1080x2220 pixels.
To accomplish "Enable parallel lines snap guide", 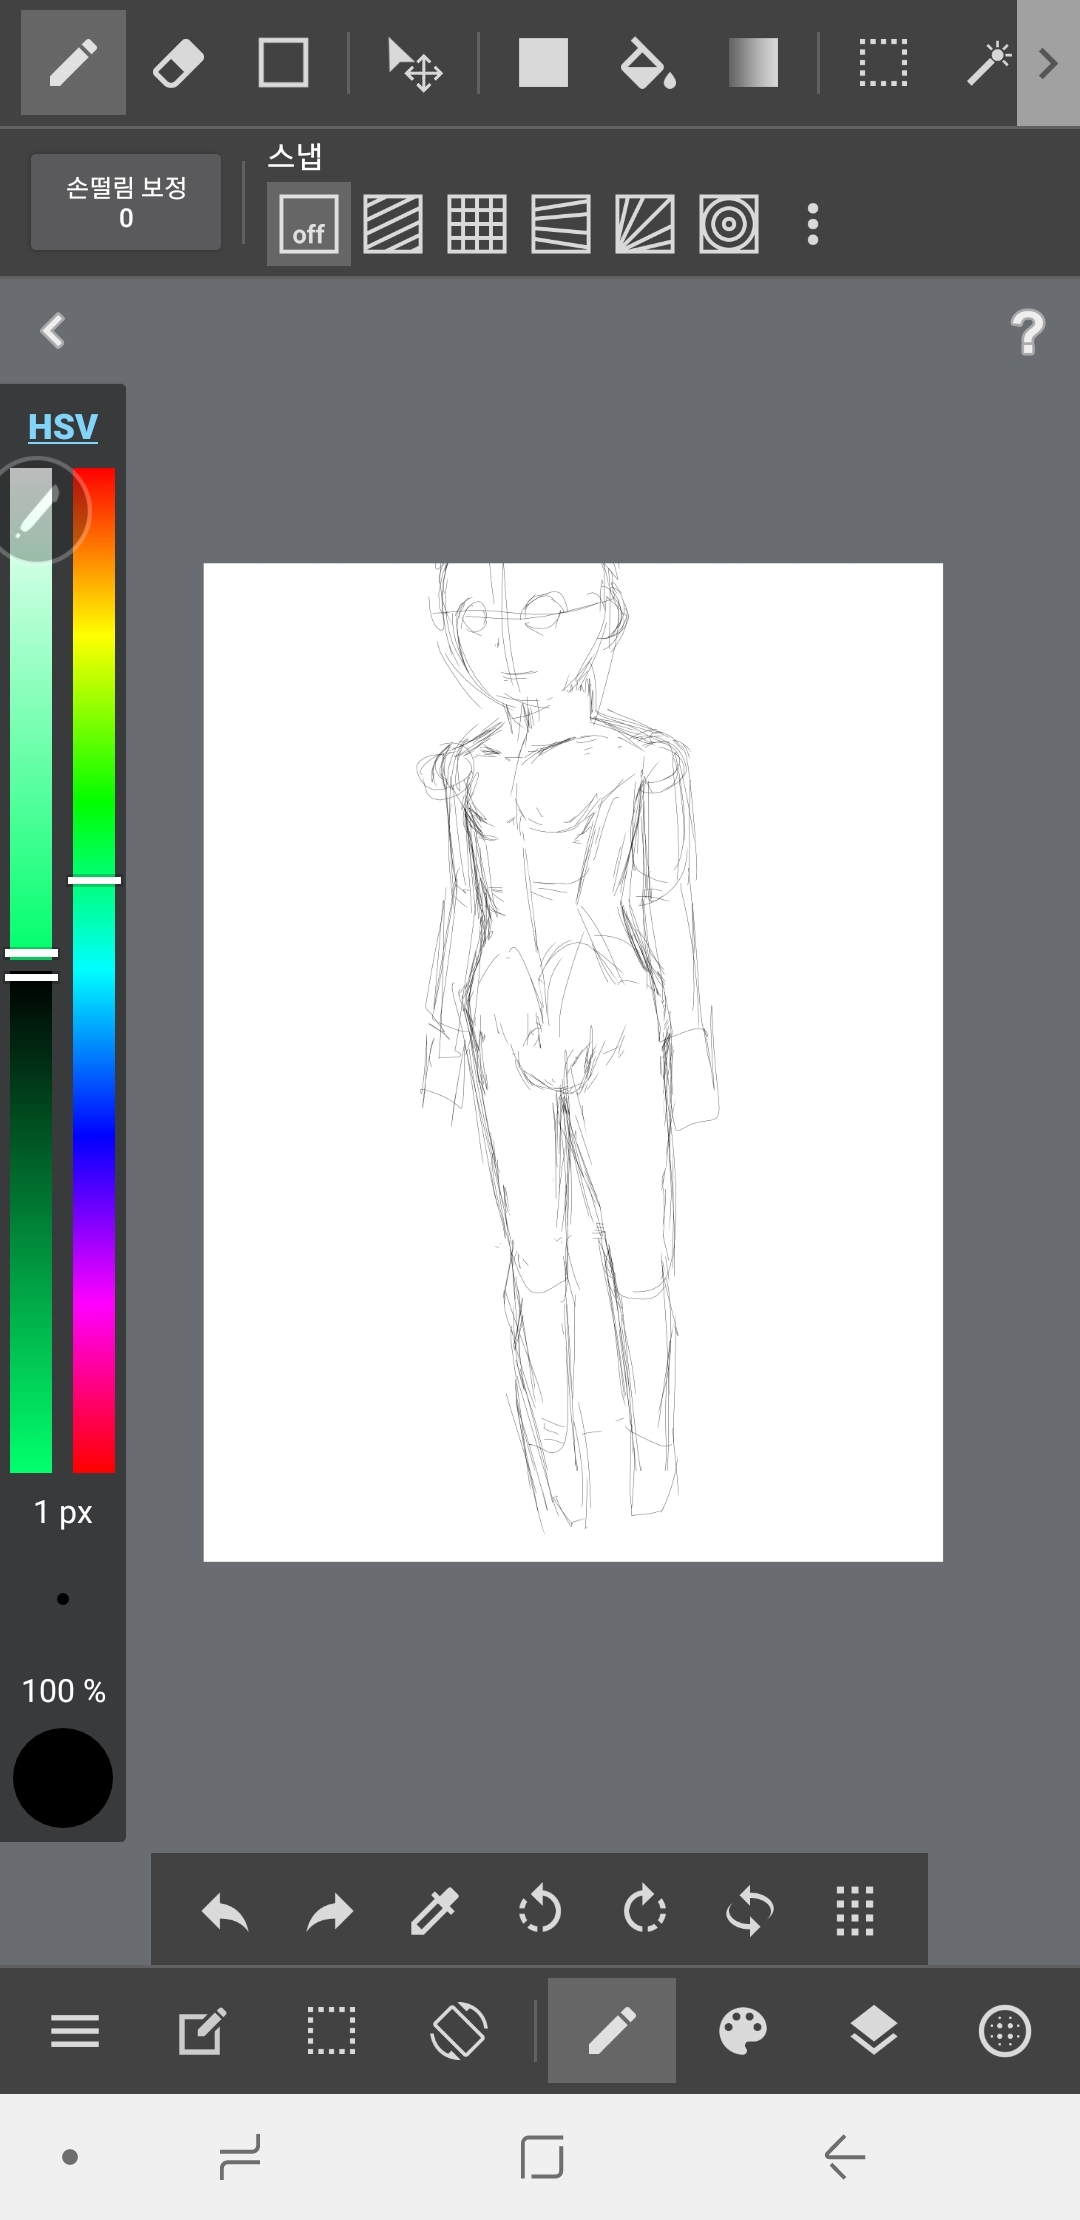I will pos(392,223).
